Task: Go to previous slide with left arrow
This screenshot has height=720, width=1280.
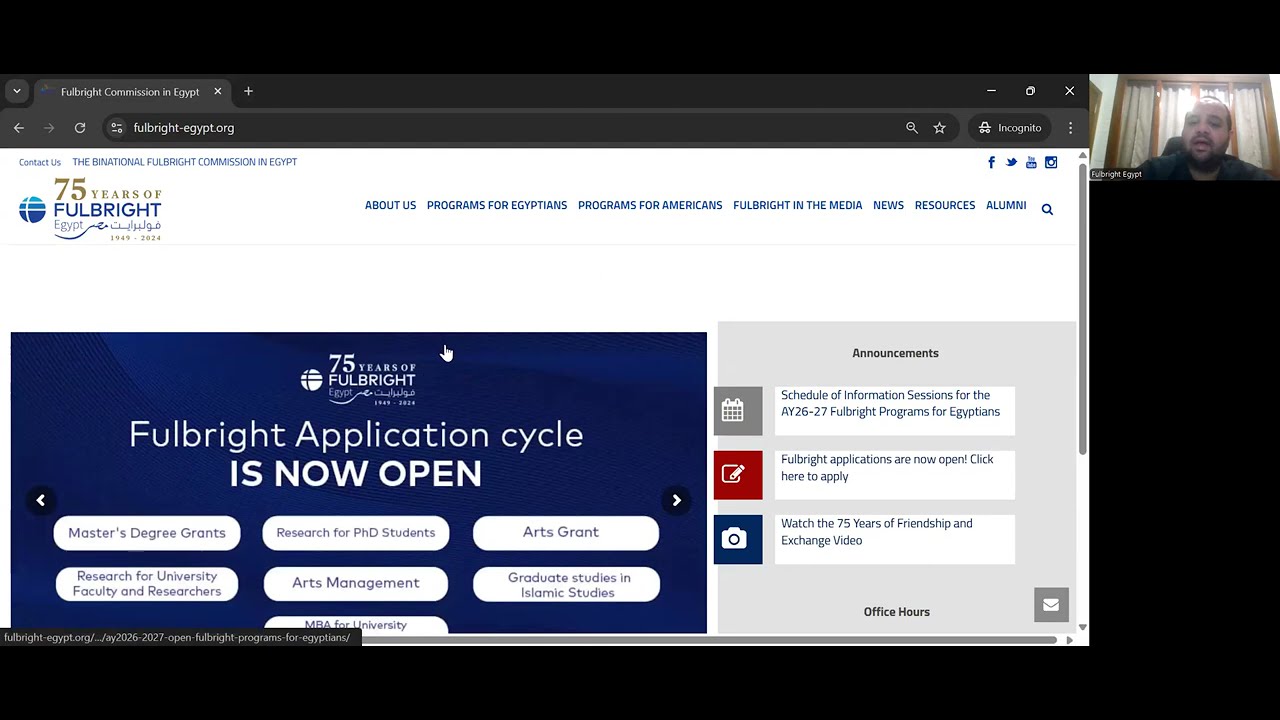Action: pyautogui.click(x=40, y=500)
